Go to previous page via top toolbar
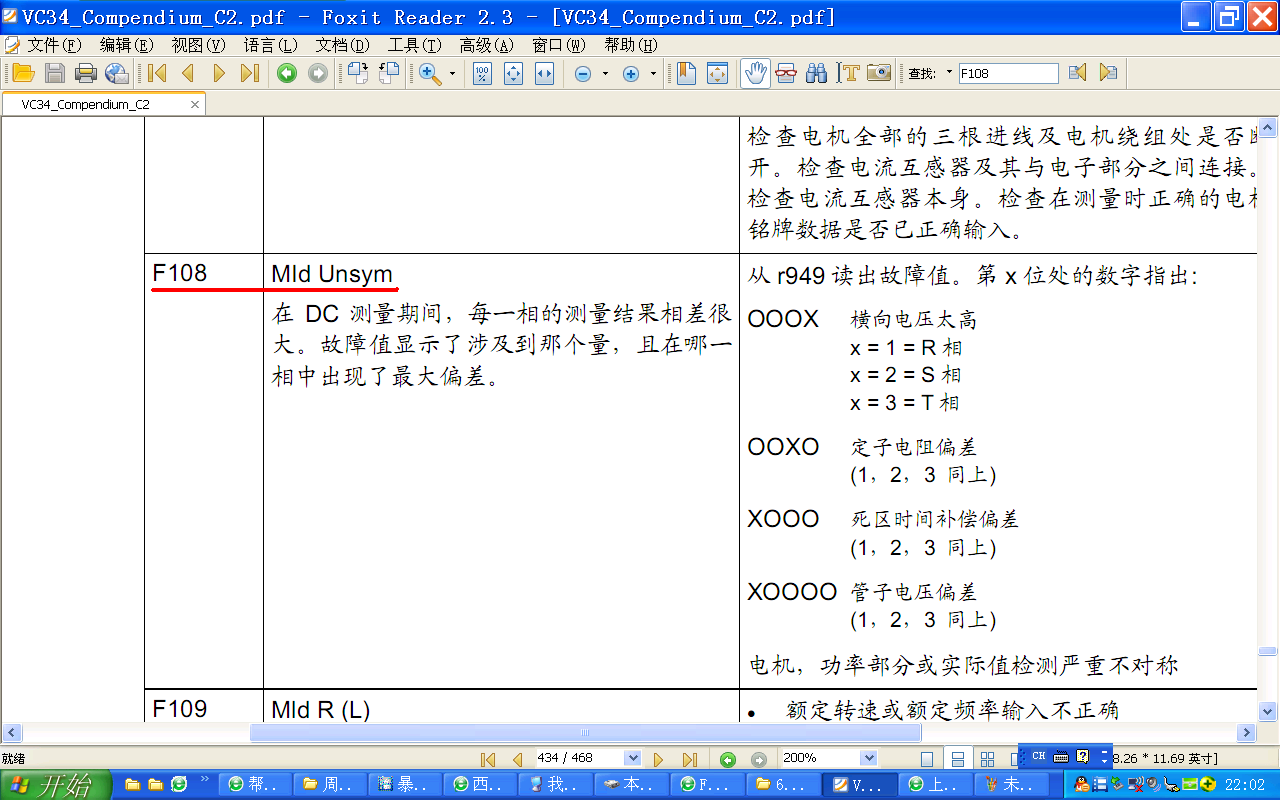Image resolution: width=1280 pixels, height=800 pixels. [x=188, y=73]
